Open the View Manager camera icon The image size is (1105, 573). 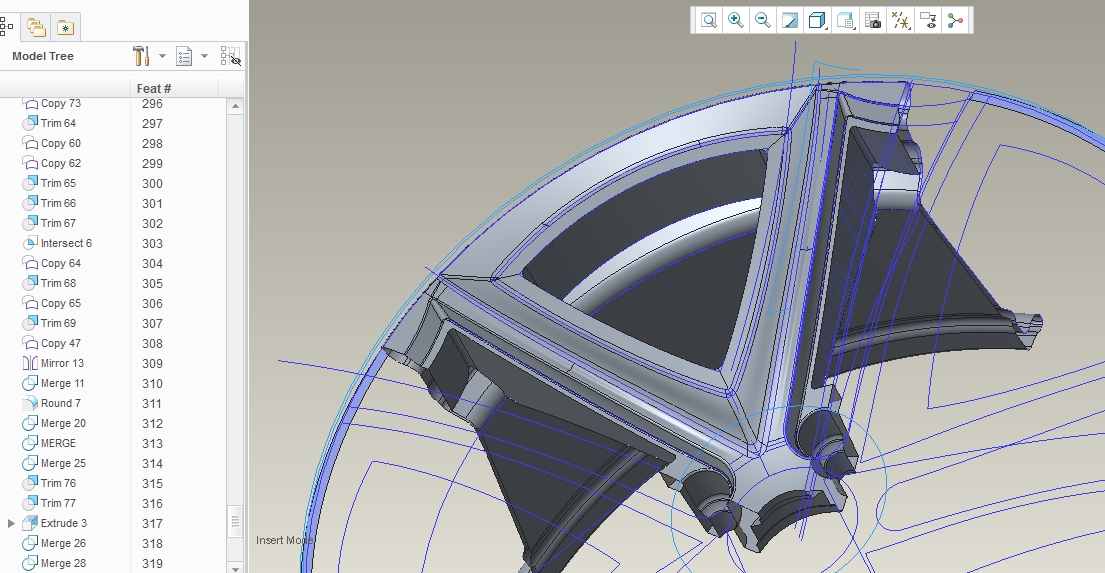click(x=872, y=20)
